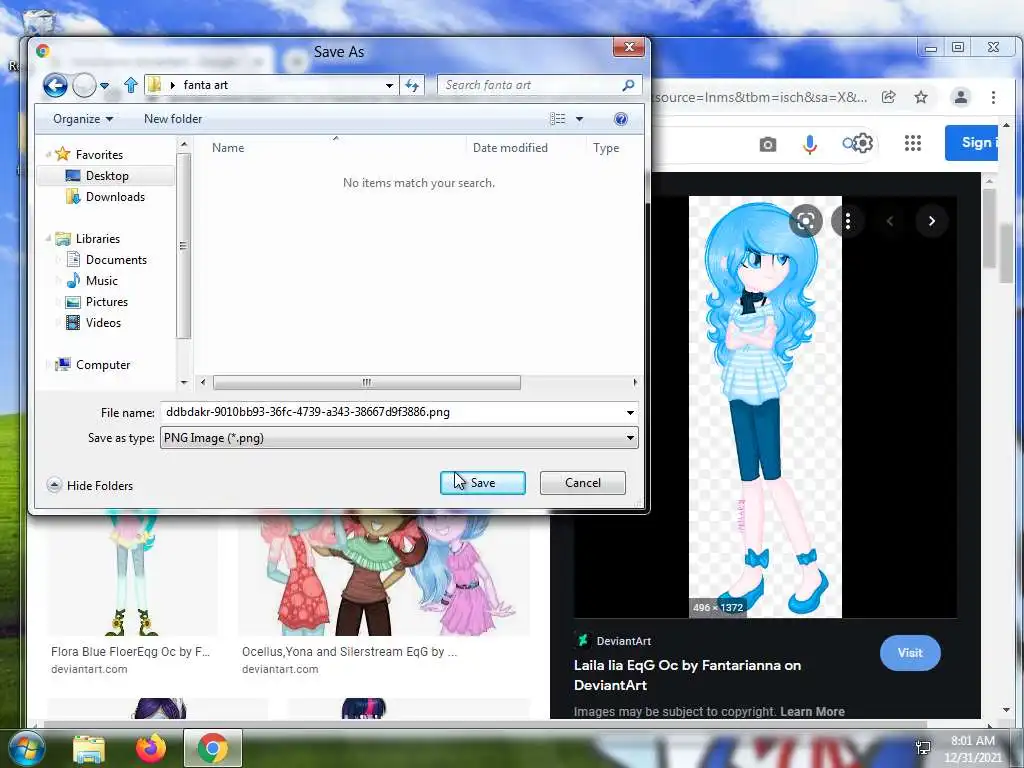Refresh the fanta art folder view
This screenshot has width=1024, height=768.
(x=412, y=85)
